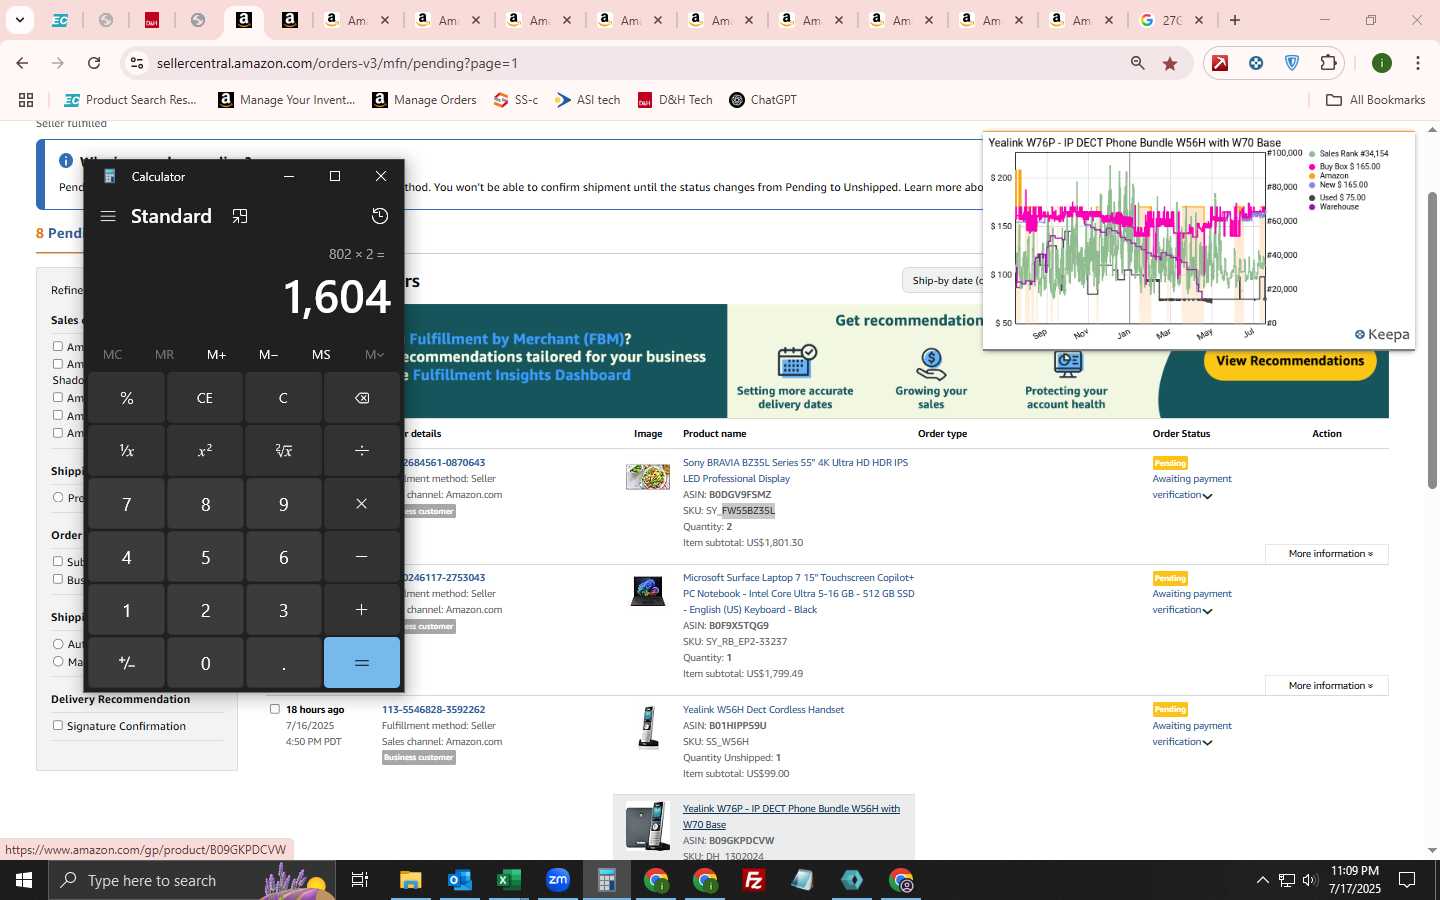Open Chrome extensions puzzle icon
1440x900 pixels.
[x=1328, y=63]
